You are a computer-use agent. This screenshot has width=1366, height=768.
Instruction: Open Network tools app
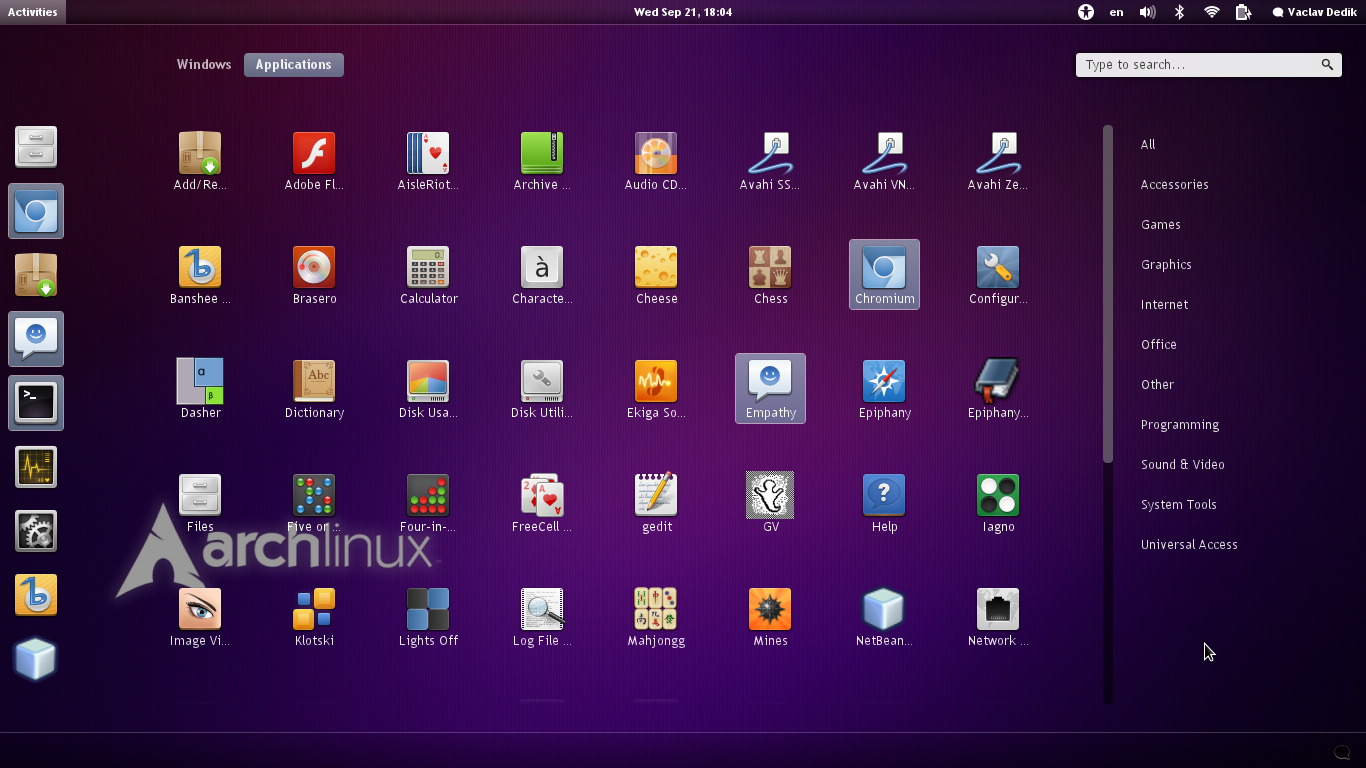(998, 617)
